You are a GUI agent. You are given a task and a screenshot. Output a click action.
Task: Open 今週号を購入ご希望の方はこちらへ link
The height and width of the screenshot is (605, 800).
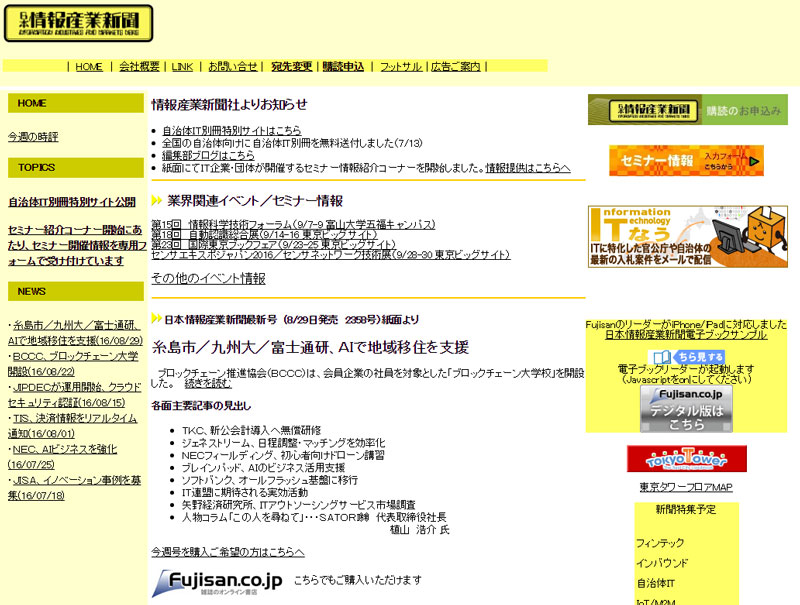point(228,552)
